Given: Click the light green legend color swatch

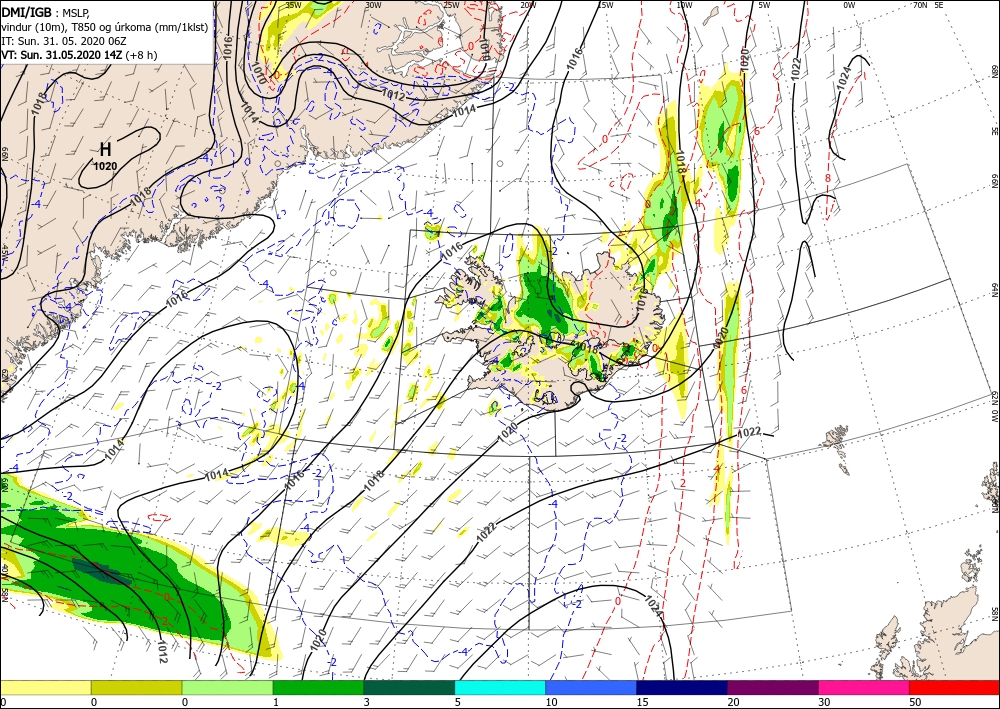Looking at the screenshot, I should pos(227,687).
